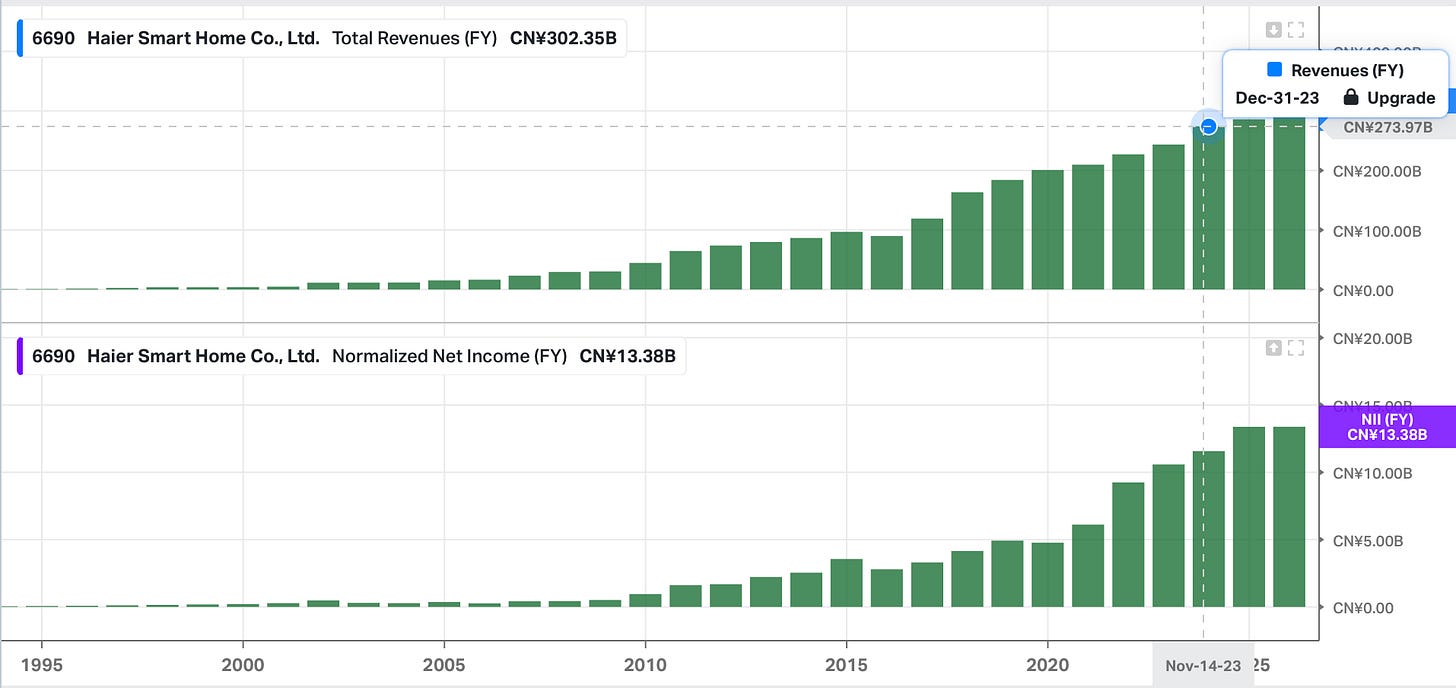
Task: Click the CN¥100.00B axis label
Action: [1377, 231]
